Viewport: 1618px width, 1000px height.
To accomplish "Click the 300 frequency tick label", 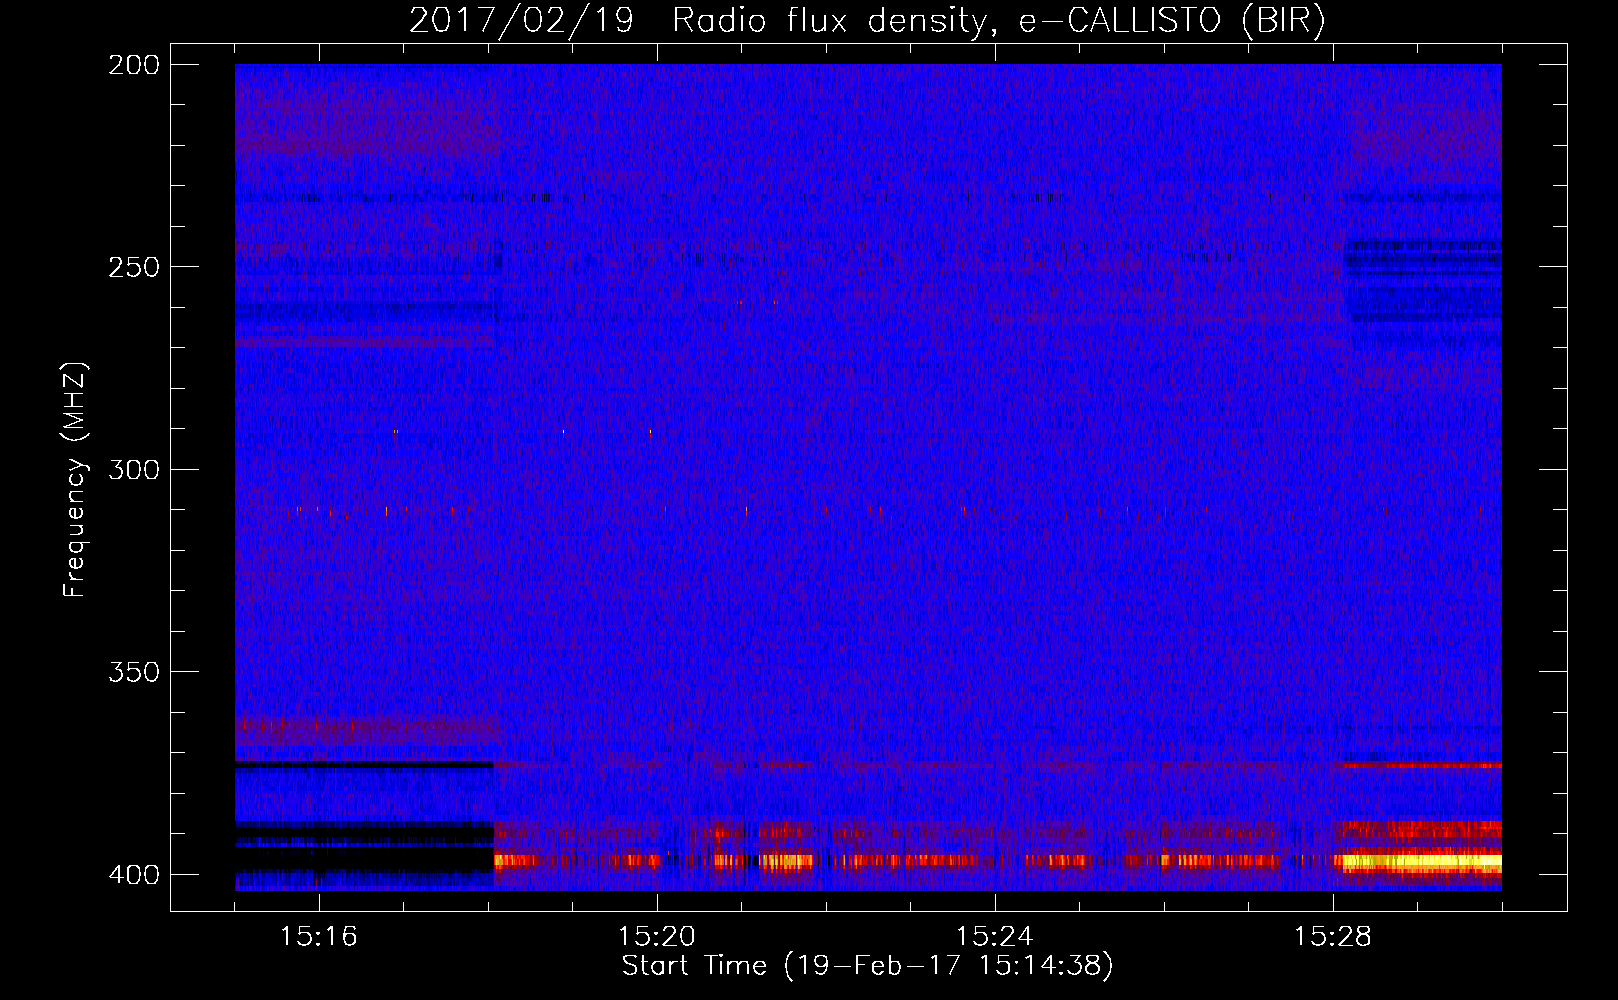I will 134,469.
